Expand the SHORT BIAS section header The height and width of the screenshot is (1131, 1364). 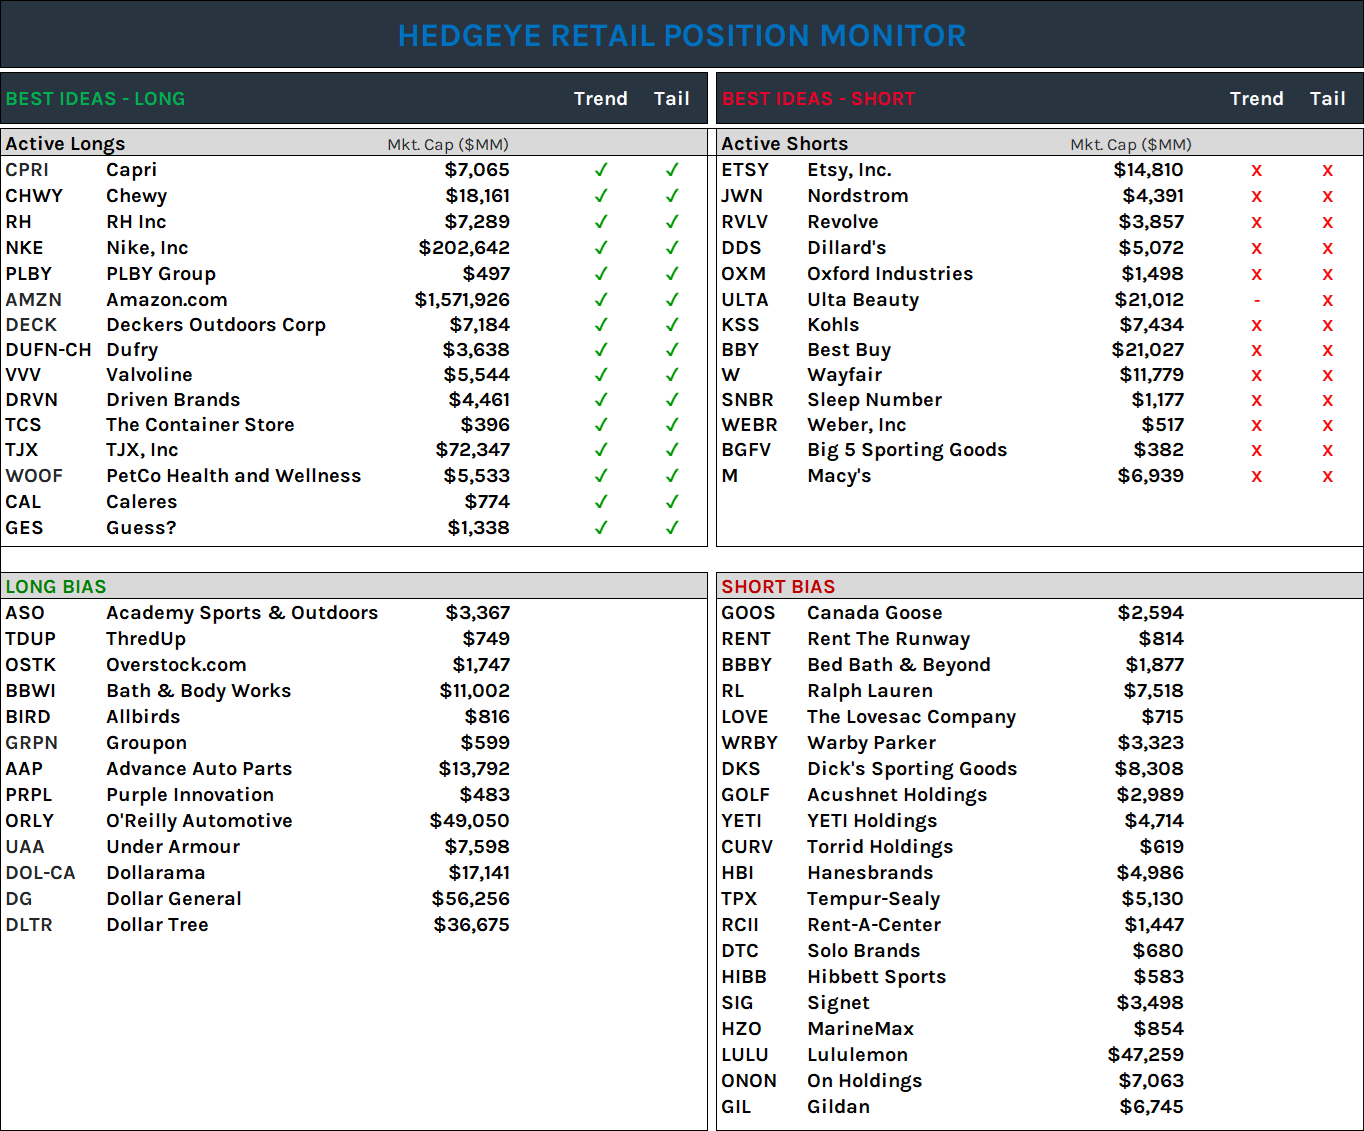point(778,586)
